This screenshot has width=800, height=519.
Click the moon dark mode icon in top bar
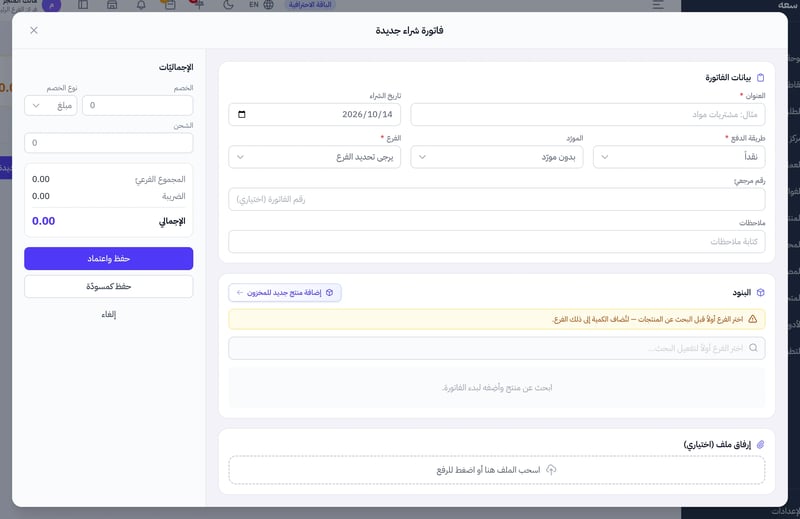228,5
